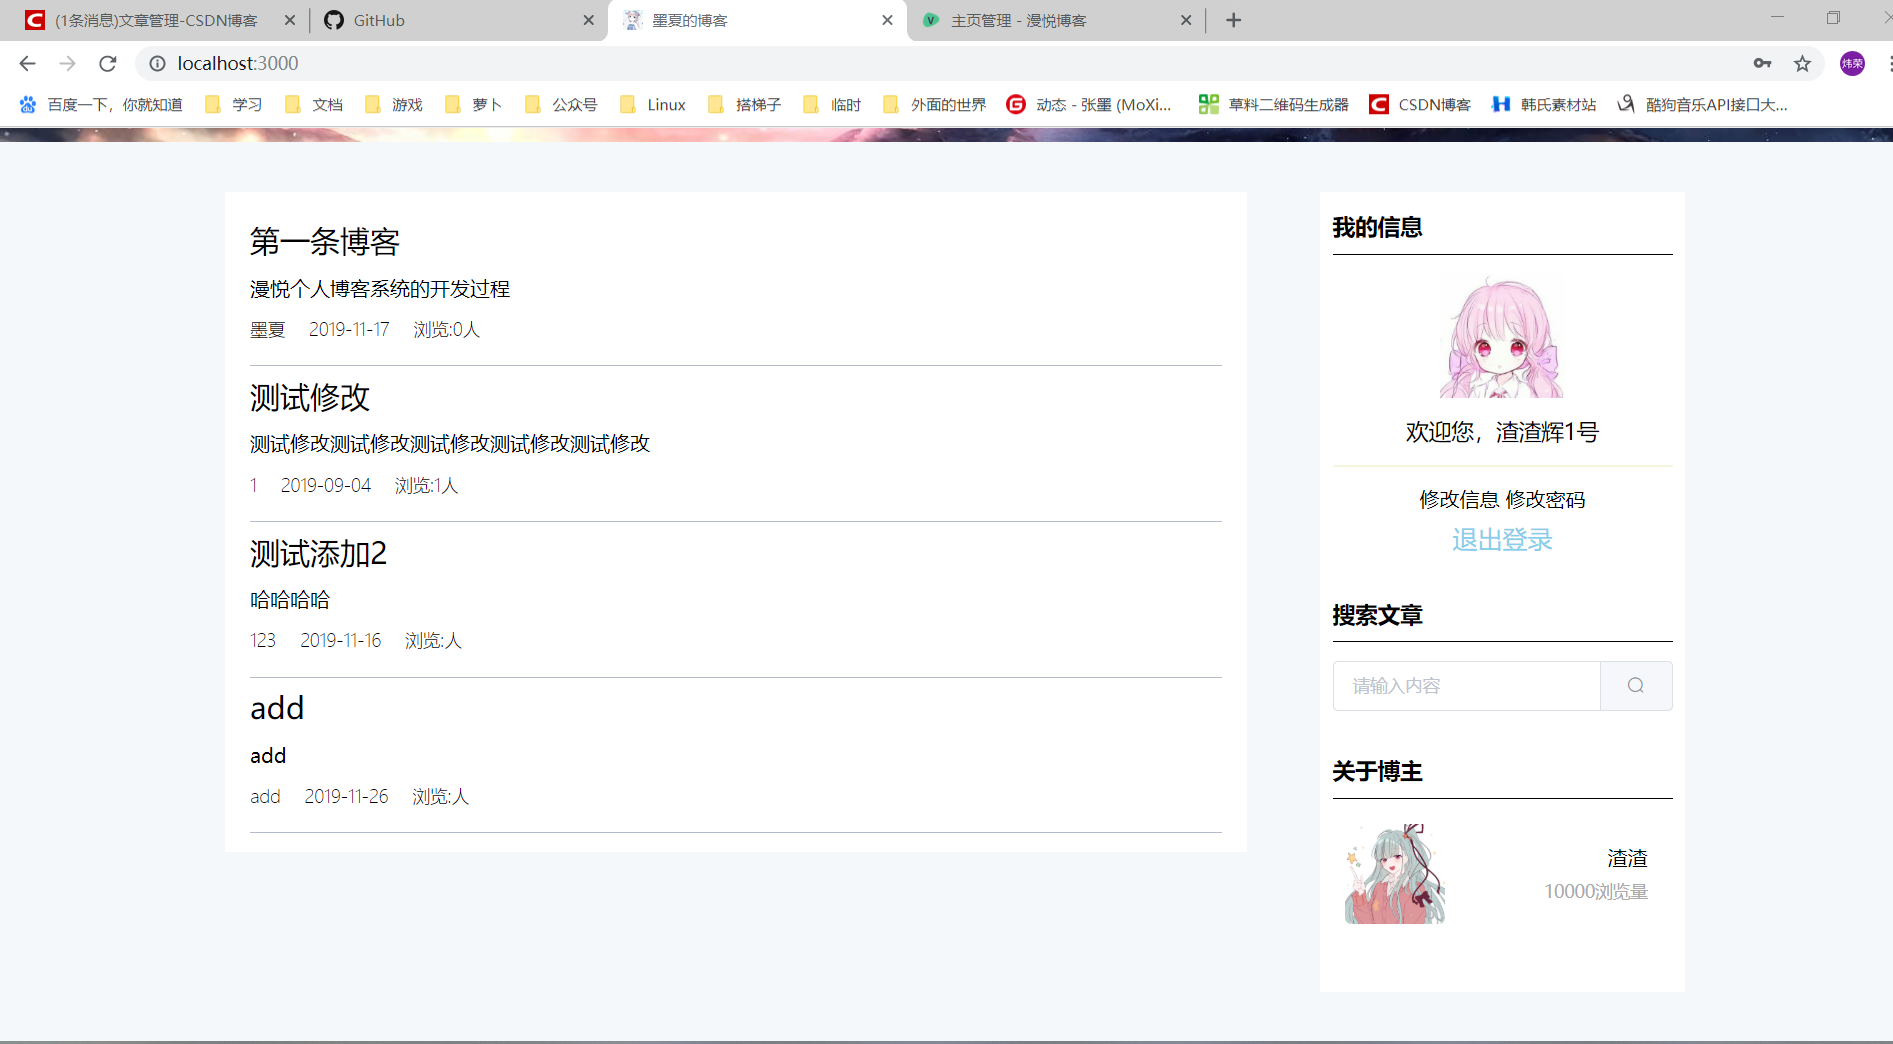Click the search magnifier button beside 搜索文章 input
This screenshot has height=1044, width=1893.
[x=1635, y=686]
